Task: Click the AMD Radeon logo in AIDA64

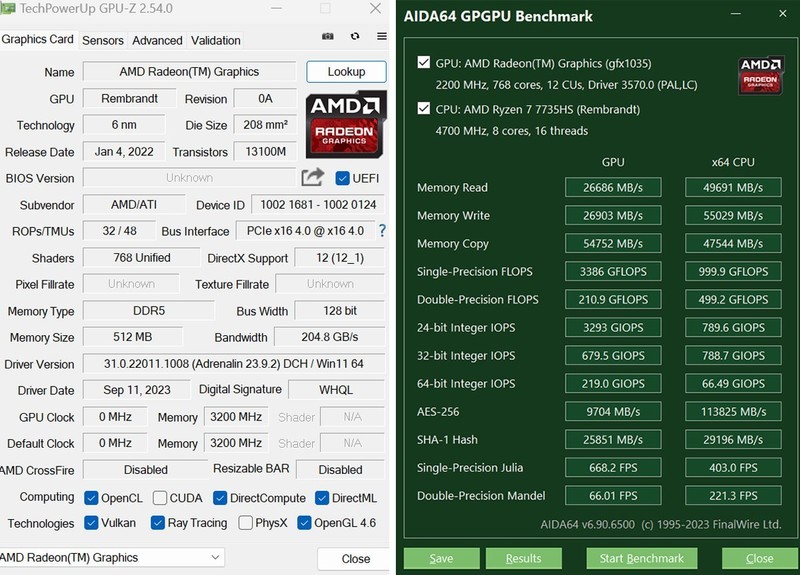Action: (x=761, y=76)
